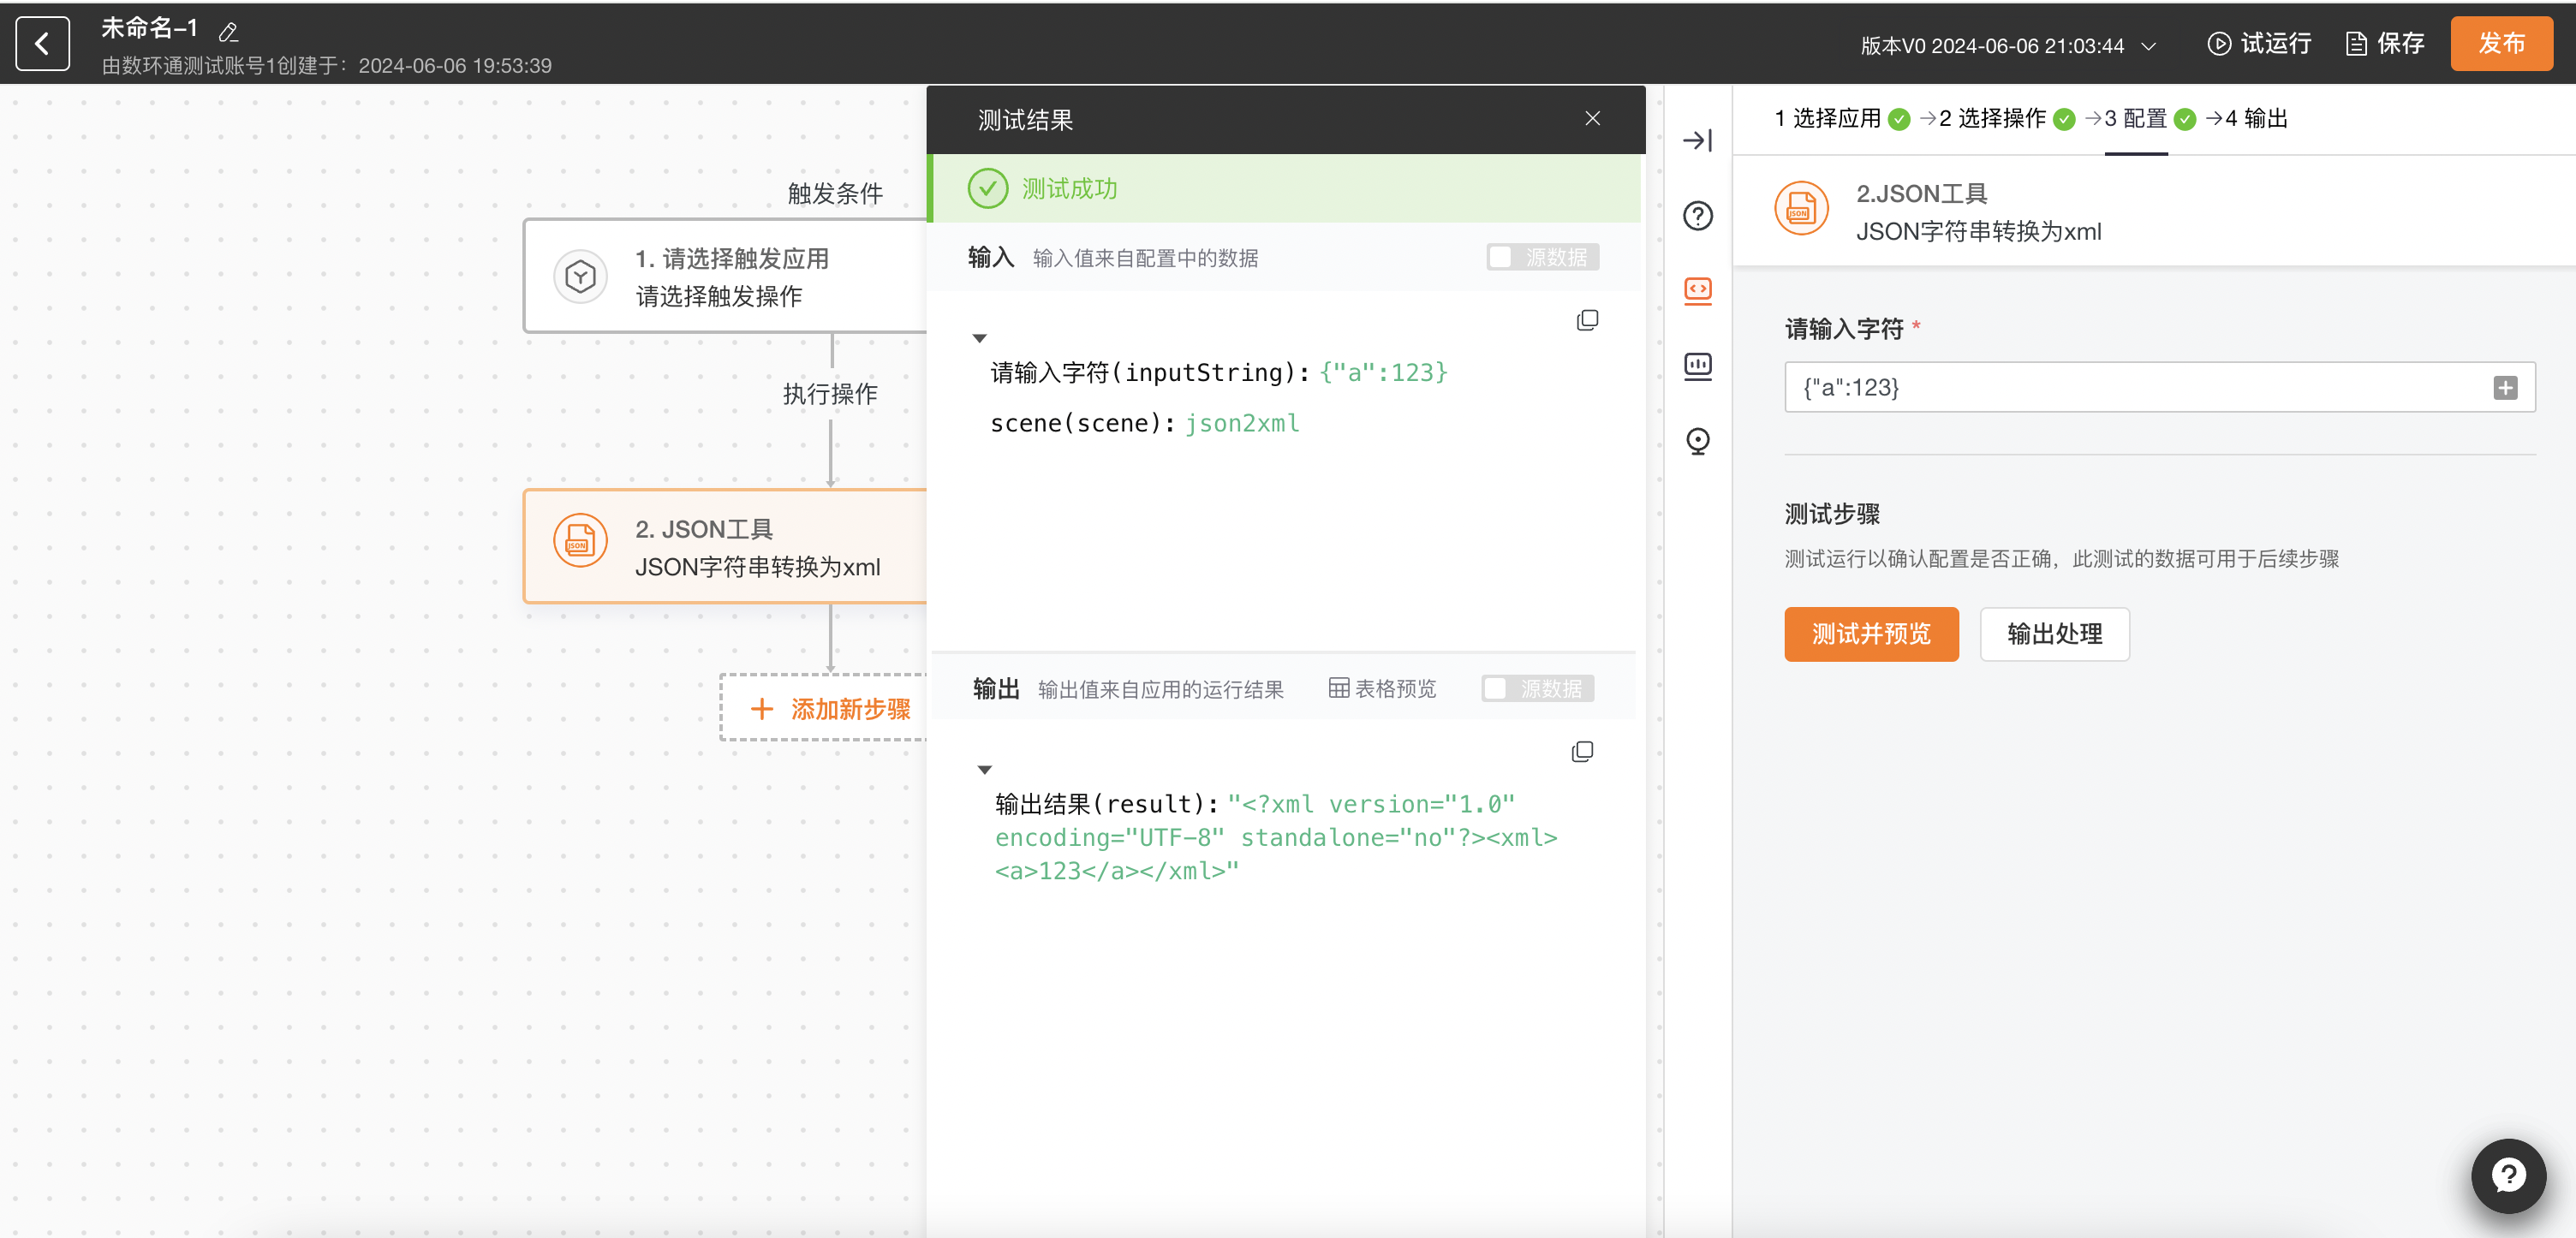Click the location pin sidebar icon

point(1697,441)
